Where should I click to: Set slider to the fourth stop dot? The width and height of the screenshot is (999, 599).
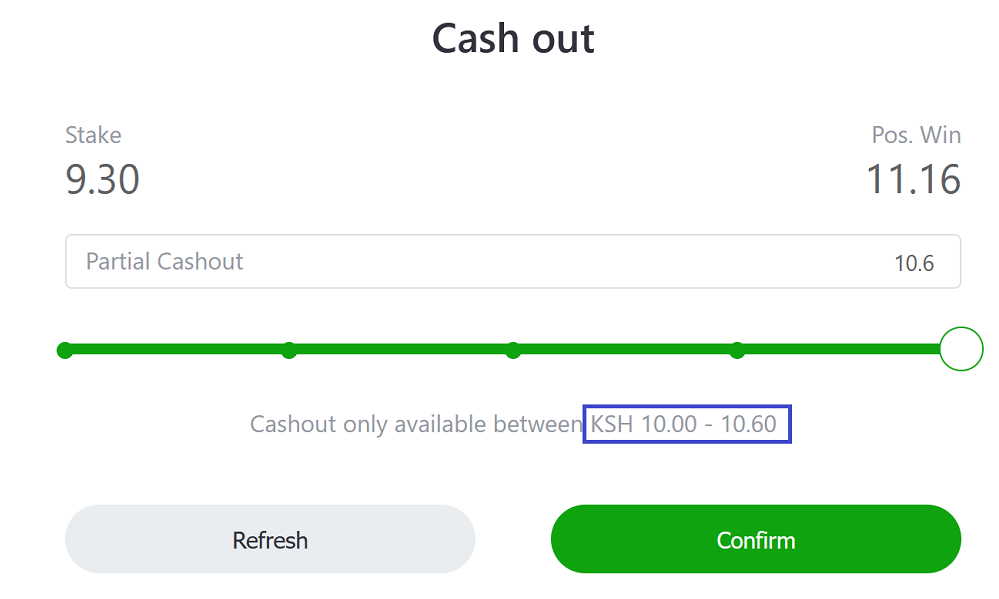(x=737, y=350)
